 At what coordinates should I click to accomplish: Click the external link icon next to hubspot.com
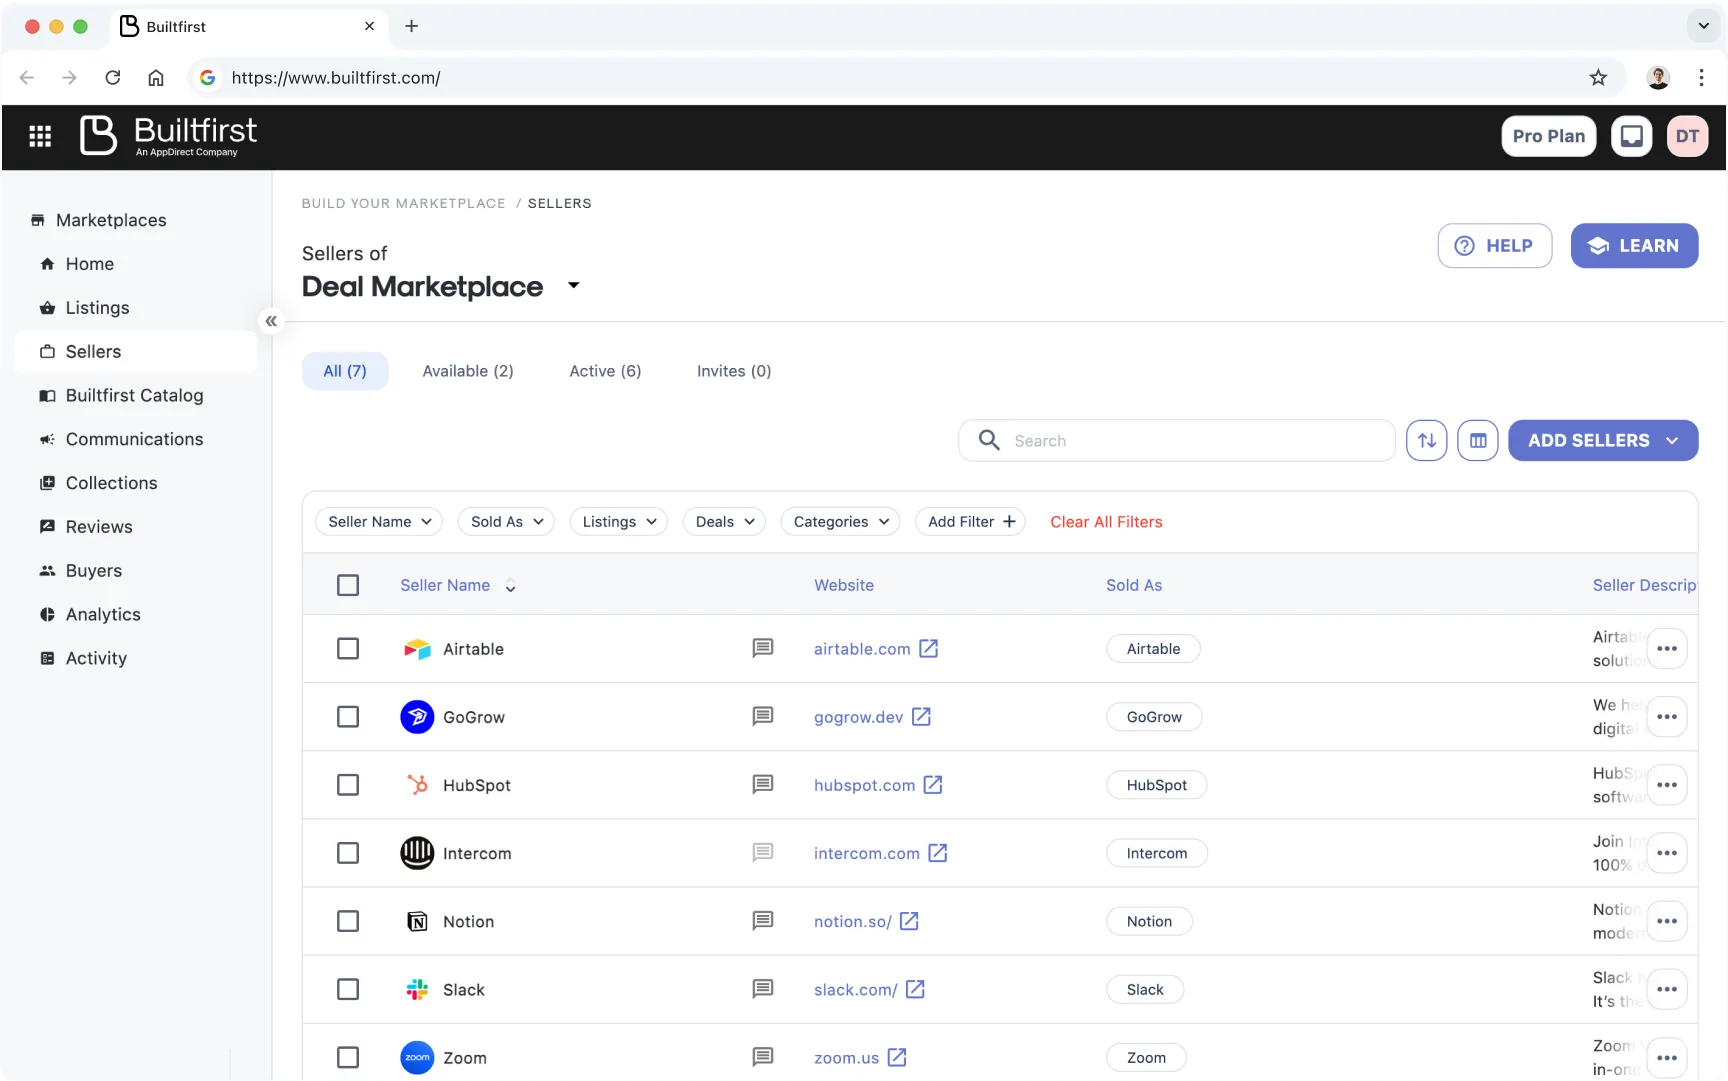933,785
